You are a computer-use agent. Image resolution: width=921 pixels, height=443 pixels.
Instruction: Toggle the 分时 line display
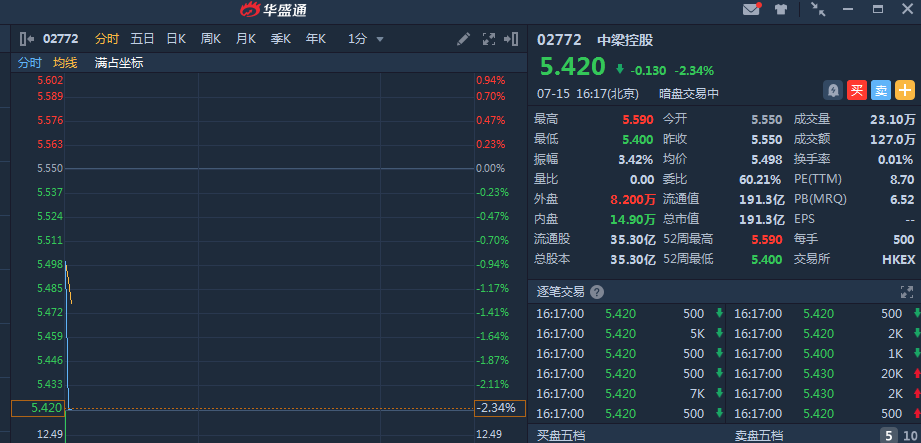tap(29, 62)
